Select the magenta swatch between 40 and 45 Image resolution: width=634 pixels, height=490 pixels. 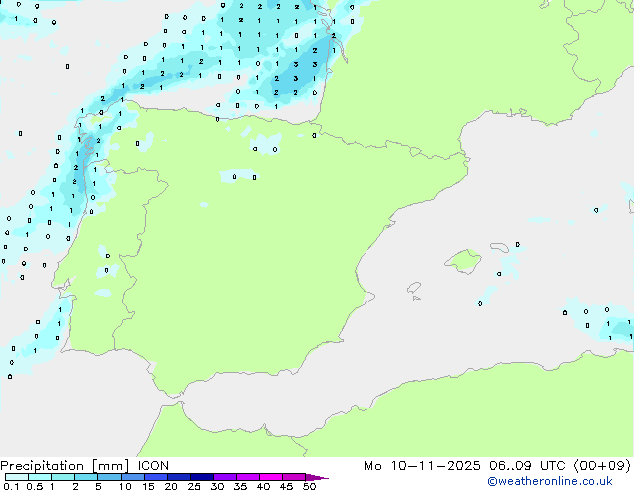click(271, 477)
